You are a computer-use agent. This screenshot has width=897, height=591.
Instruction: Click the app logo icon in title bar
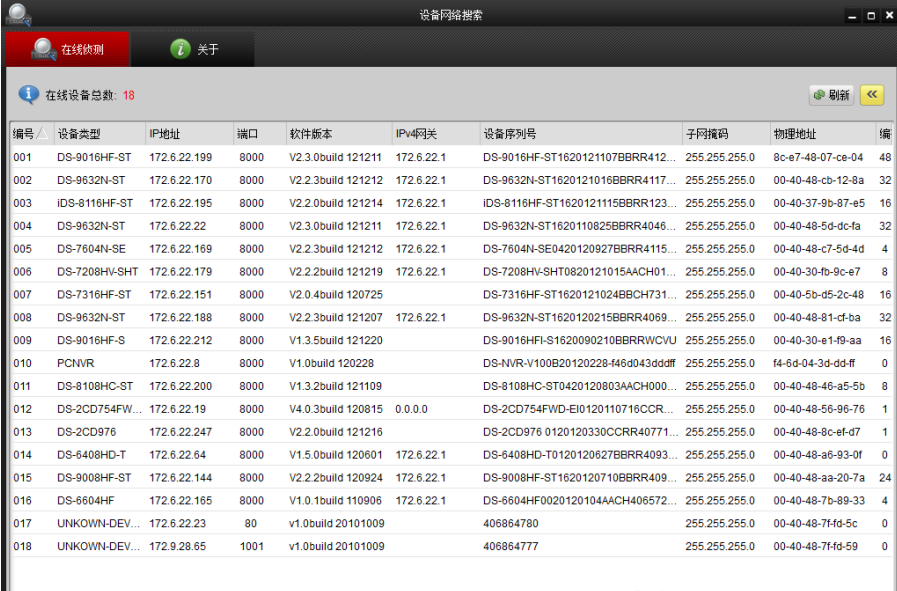pos(19,15)
